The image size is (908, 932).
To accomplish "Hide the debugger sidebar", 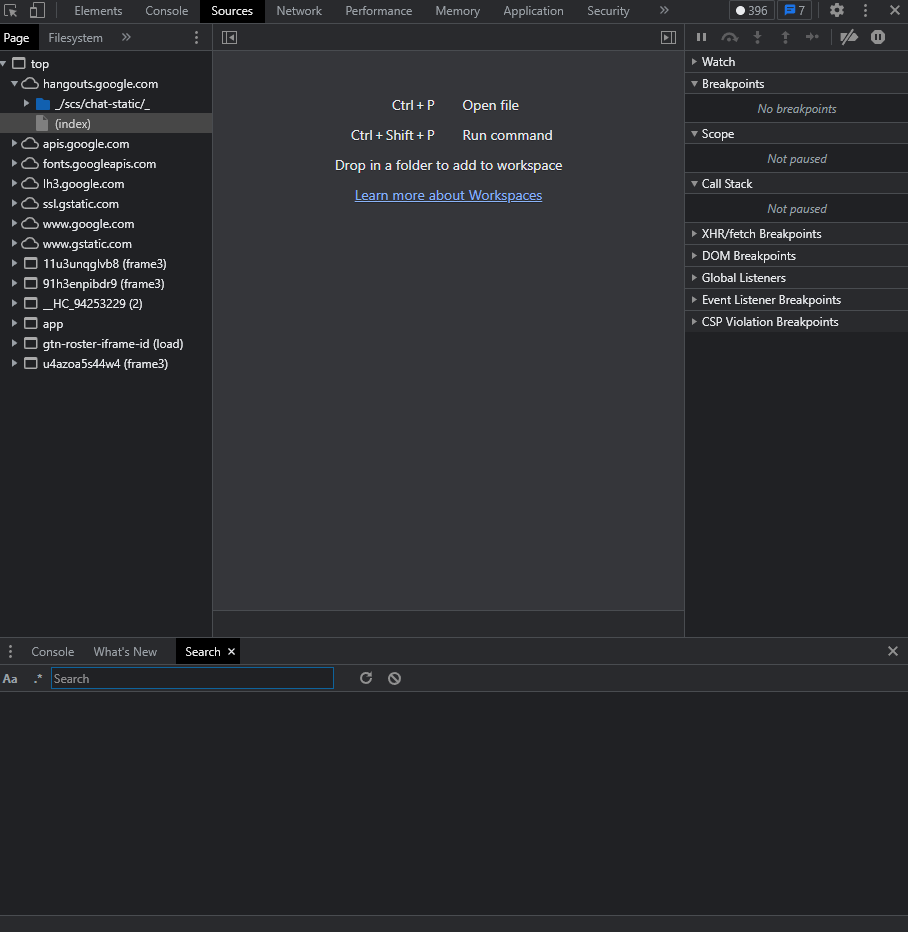I will point(669,37).
